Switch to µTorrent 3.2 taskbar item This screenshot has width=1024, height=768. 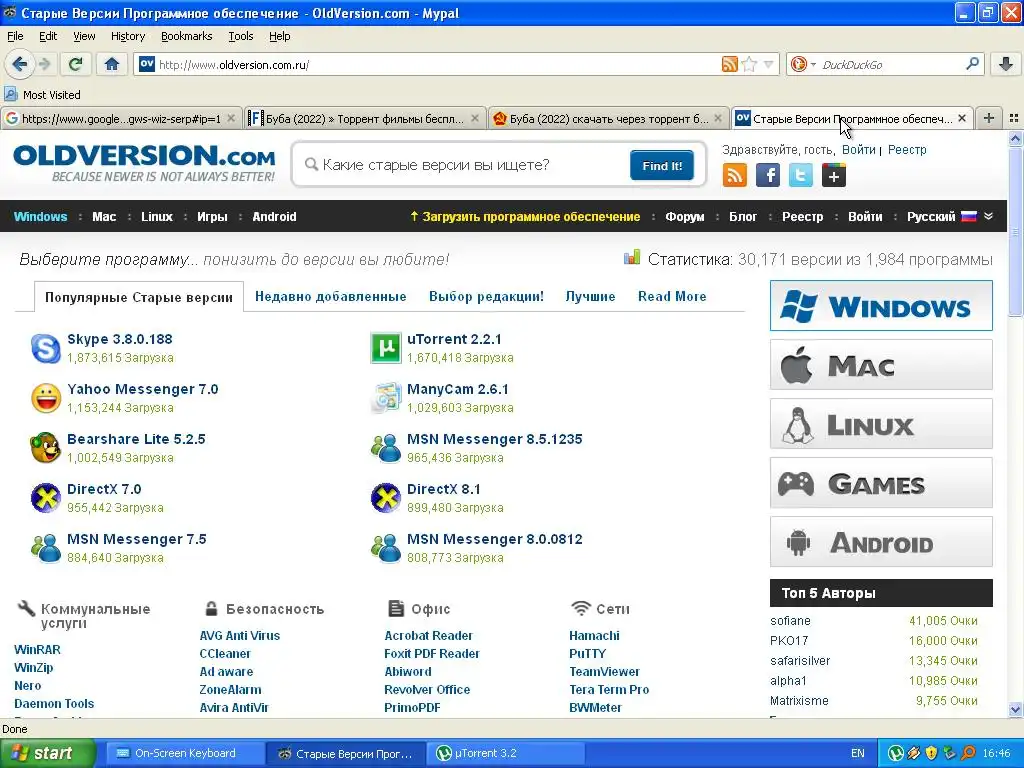pyautogui.click(x=505, y=753)
